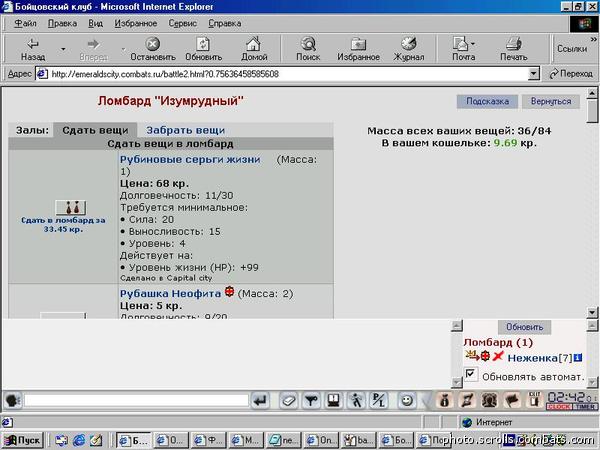Click the money bag icon

click(x=445, y=401)
